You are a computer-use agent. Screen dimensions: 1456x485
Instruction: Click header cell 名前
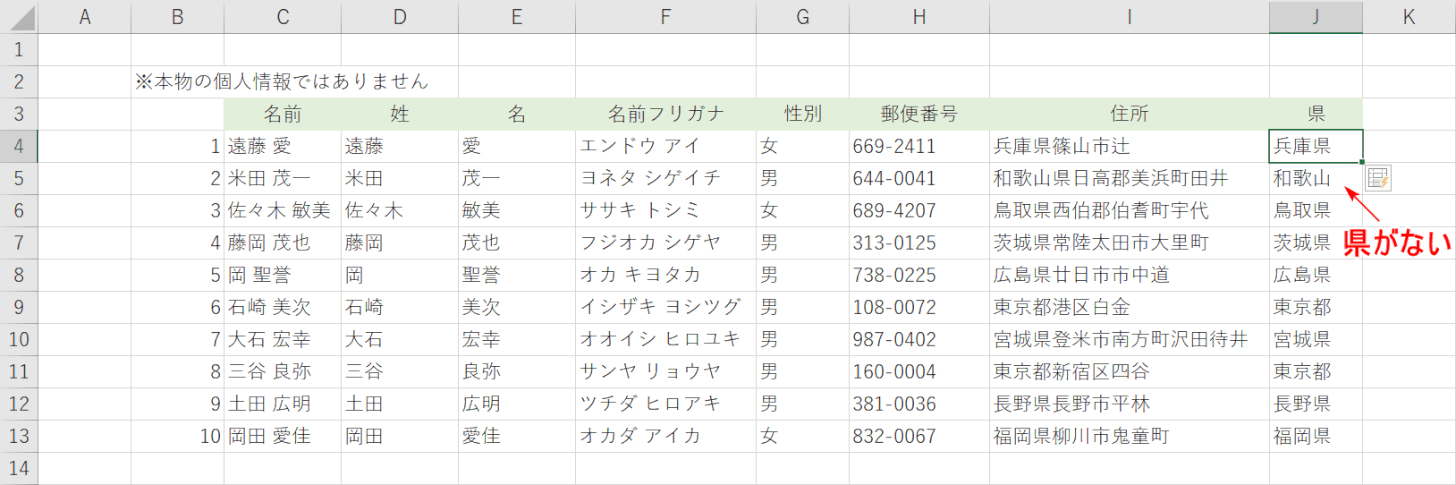(x=282, y=114)
